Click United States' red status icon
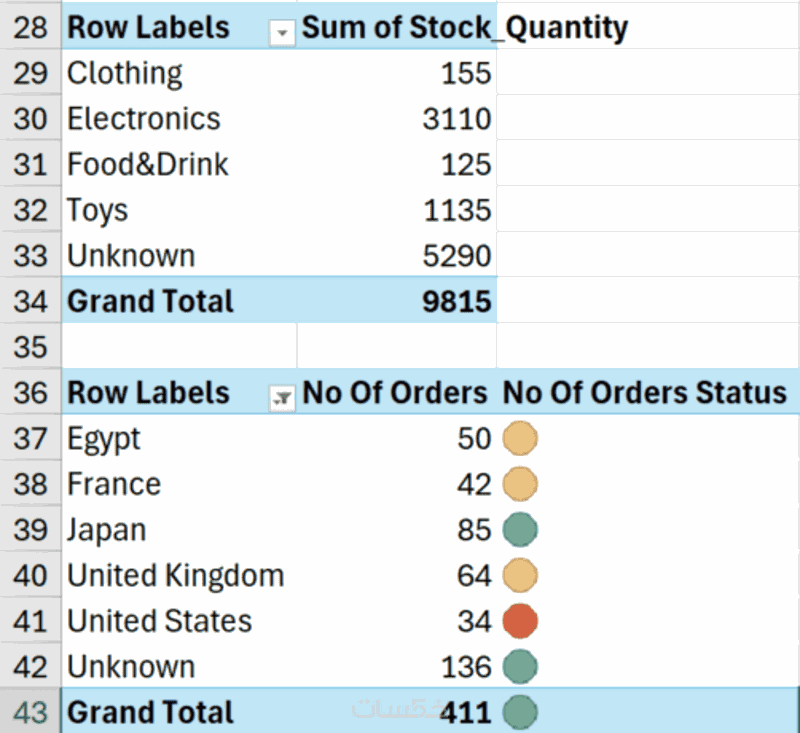This screenshot has height=733, width=800. [520, 621]
